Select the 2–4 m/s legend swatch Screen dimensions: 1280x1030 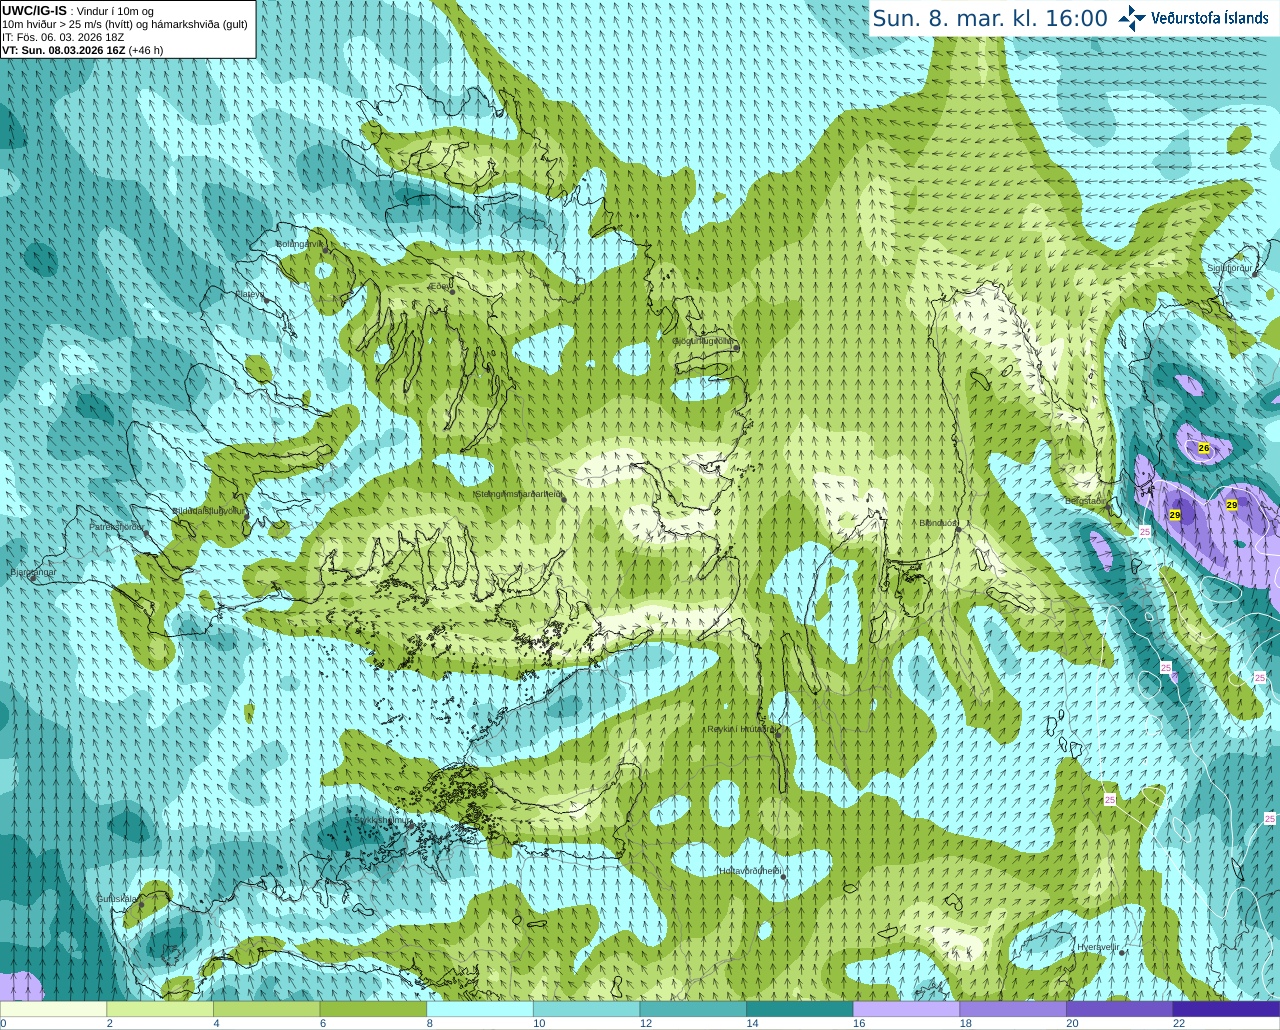[159, 1009]
